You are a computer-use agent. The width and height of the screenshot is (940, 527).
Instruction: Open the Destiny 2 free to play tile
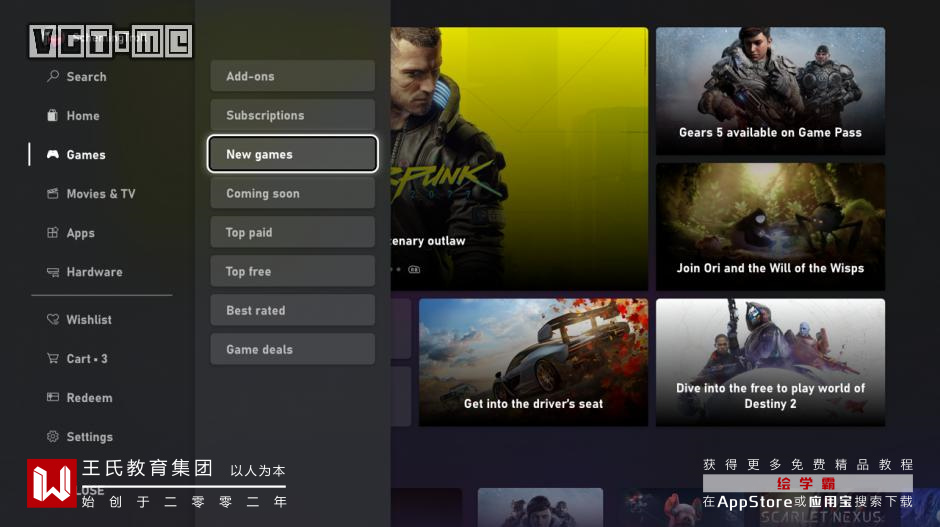click(770, 363)
